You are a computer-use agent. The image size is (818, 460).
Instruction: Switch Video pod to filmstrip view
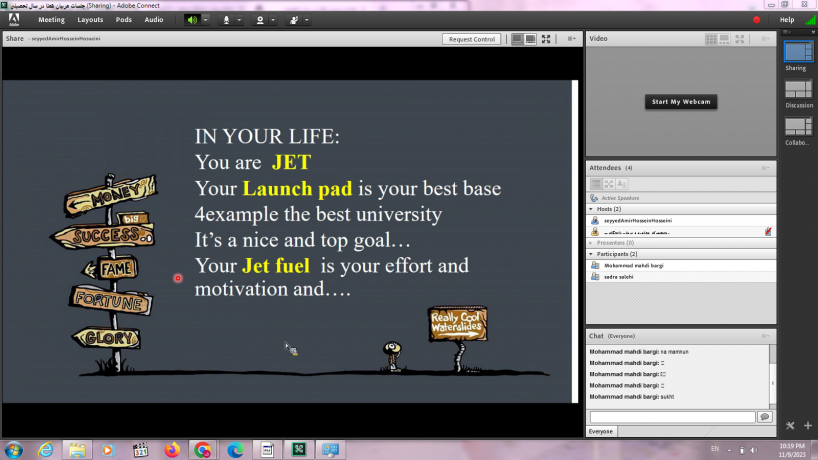click(x=724, y=39)
